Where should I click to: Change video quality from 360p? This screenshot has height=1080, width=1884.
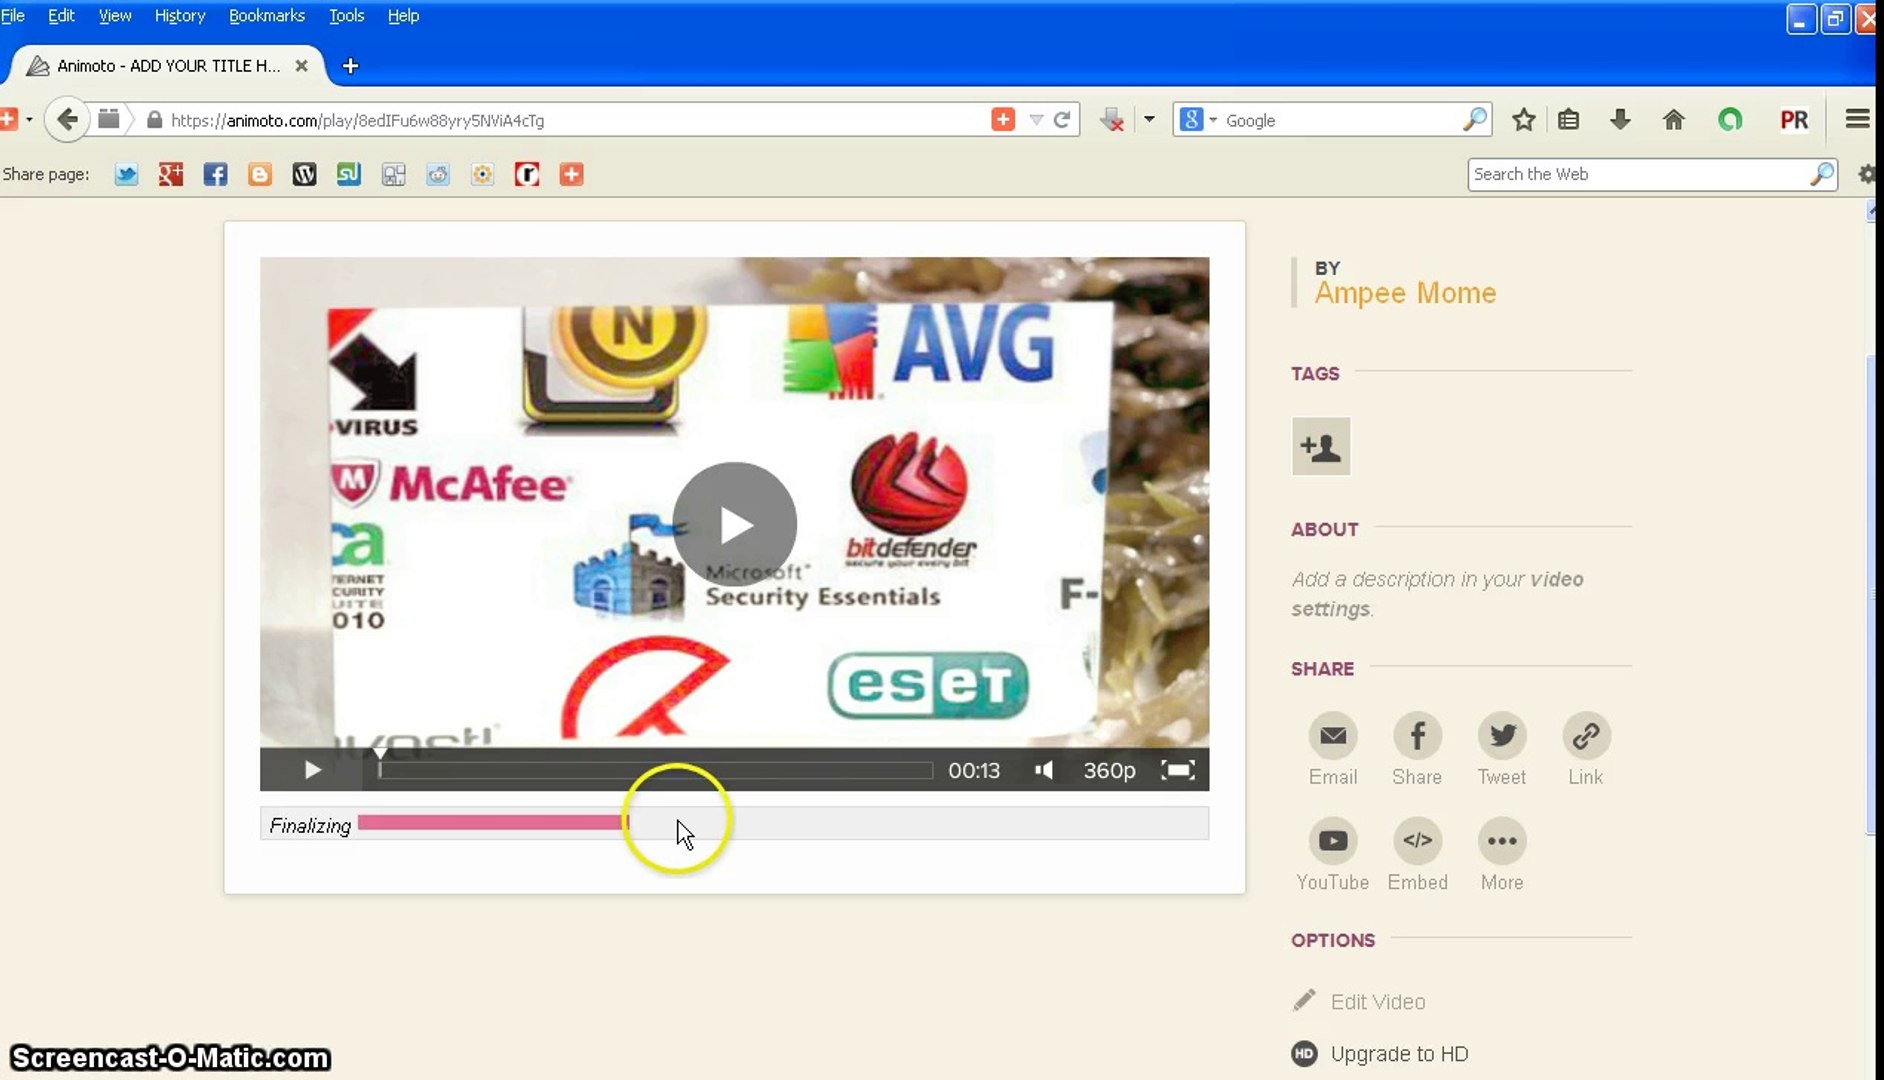tap(1110, 770)
